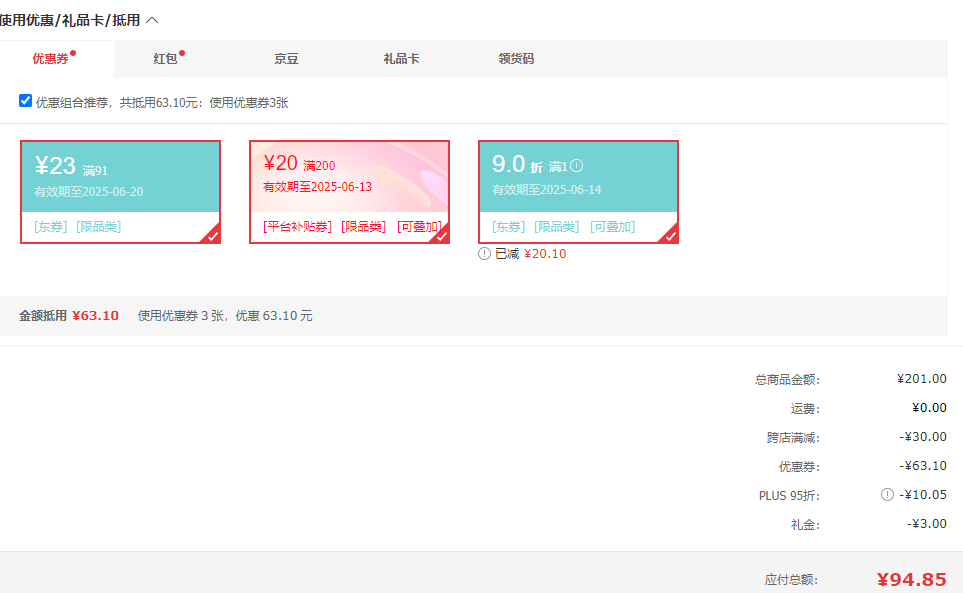Switch to the 礼品卡 tab
This screenshot has height=593, width=963.
[x=401, y=59]
